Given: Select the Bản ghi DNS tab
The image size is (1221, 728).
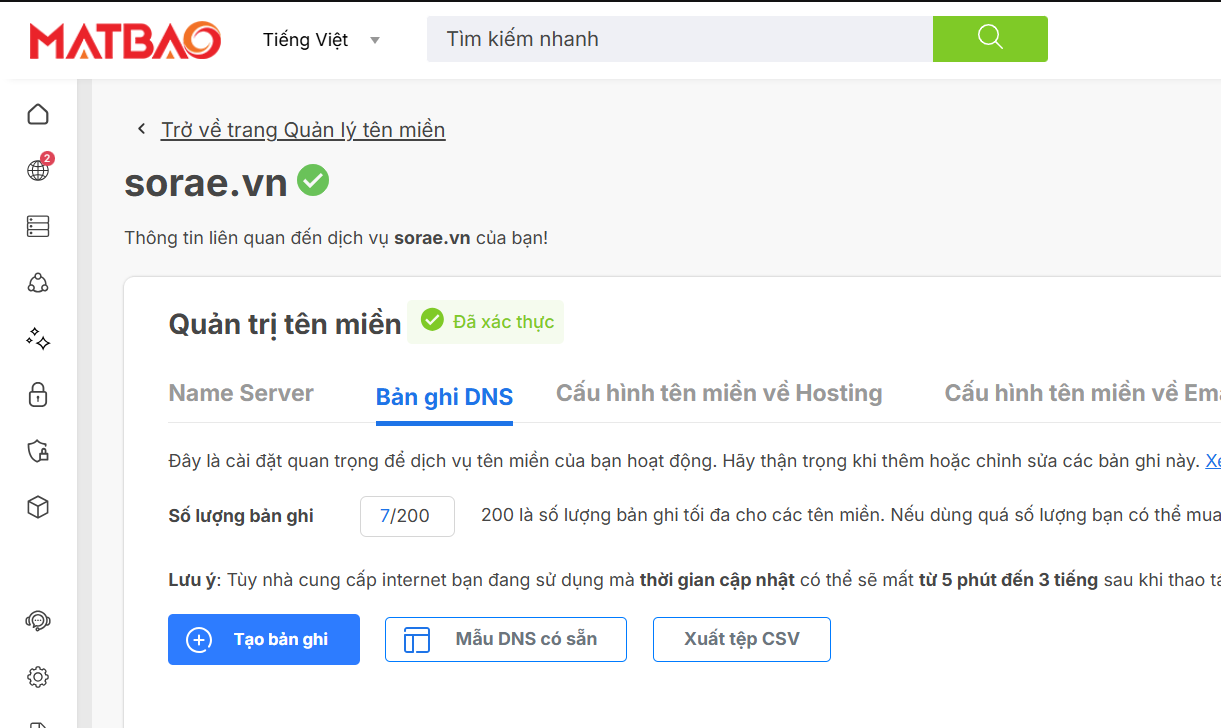Looking at the screenshot, I should pyautogui.click(x=444, y=397).
